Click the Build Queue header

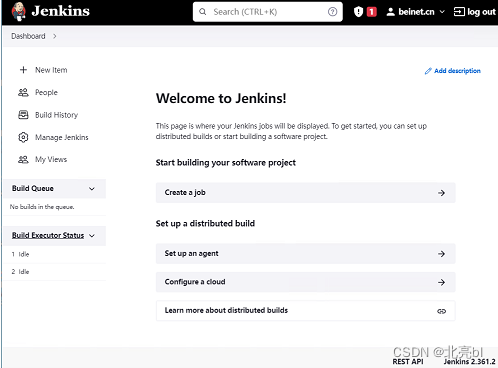point(33,188)
